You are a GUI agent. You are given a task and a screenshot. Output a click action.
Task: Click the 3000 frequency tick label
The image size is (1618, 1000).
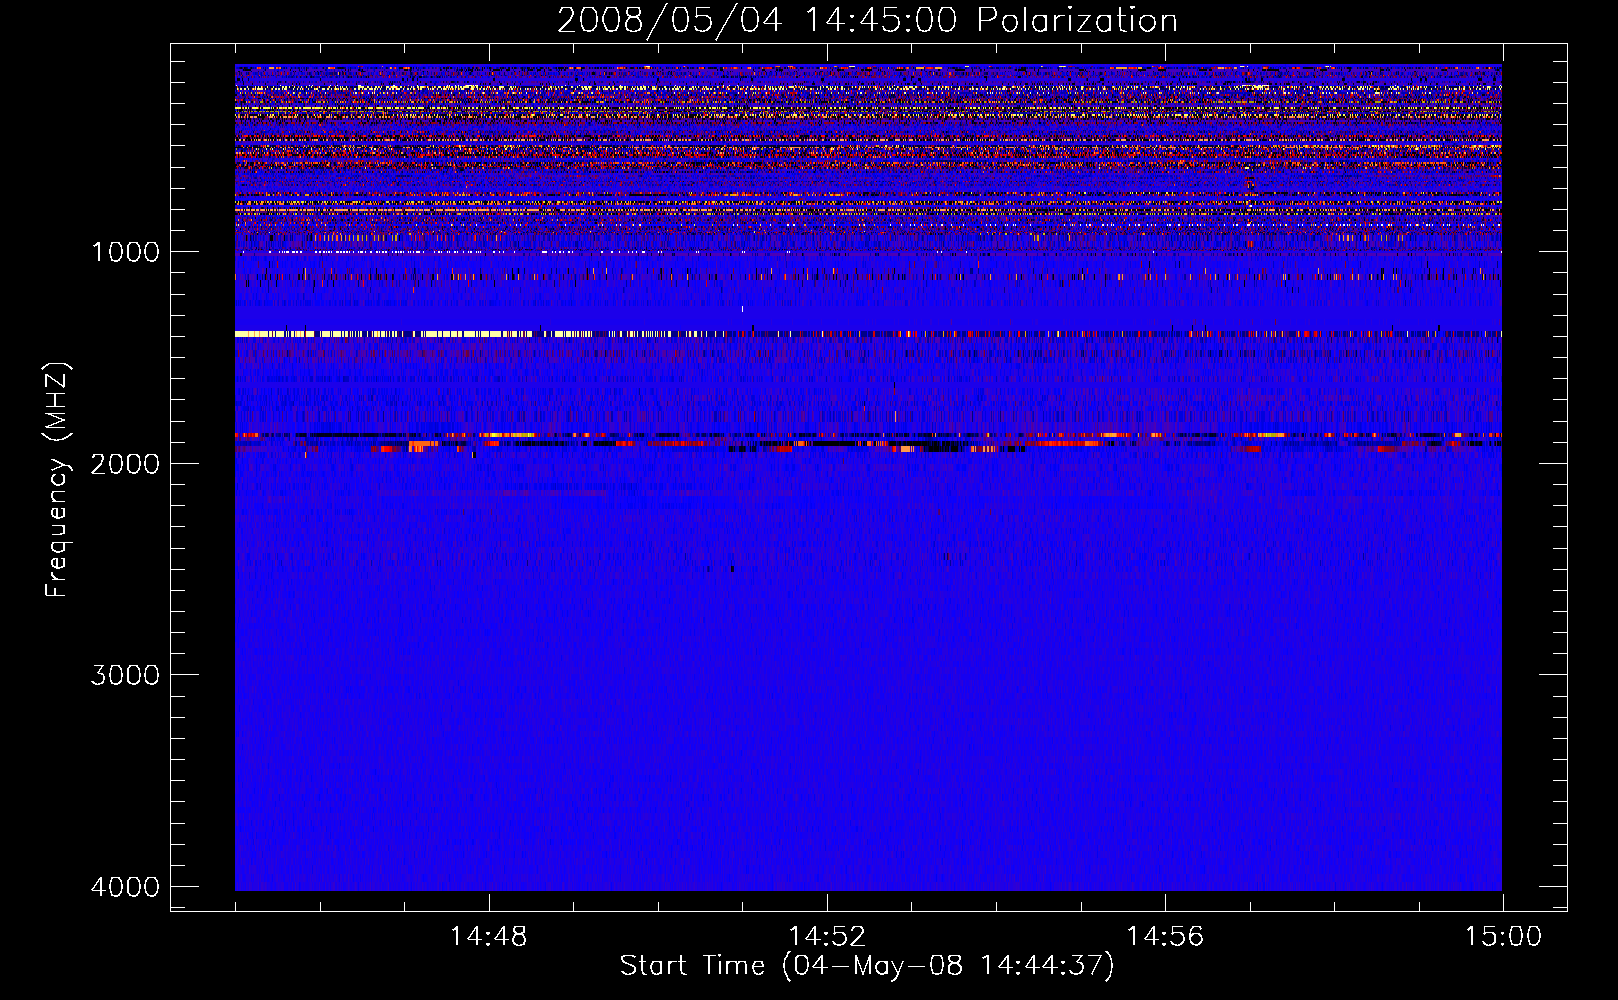click(x=125, y=675)
